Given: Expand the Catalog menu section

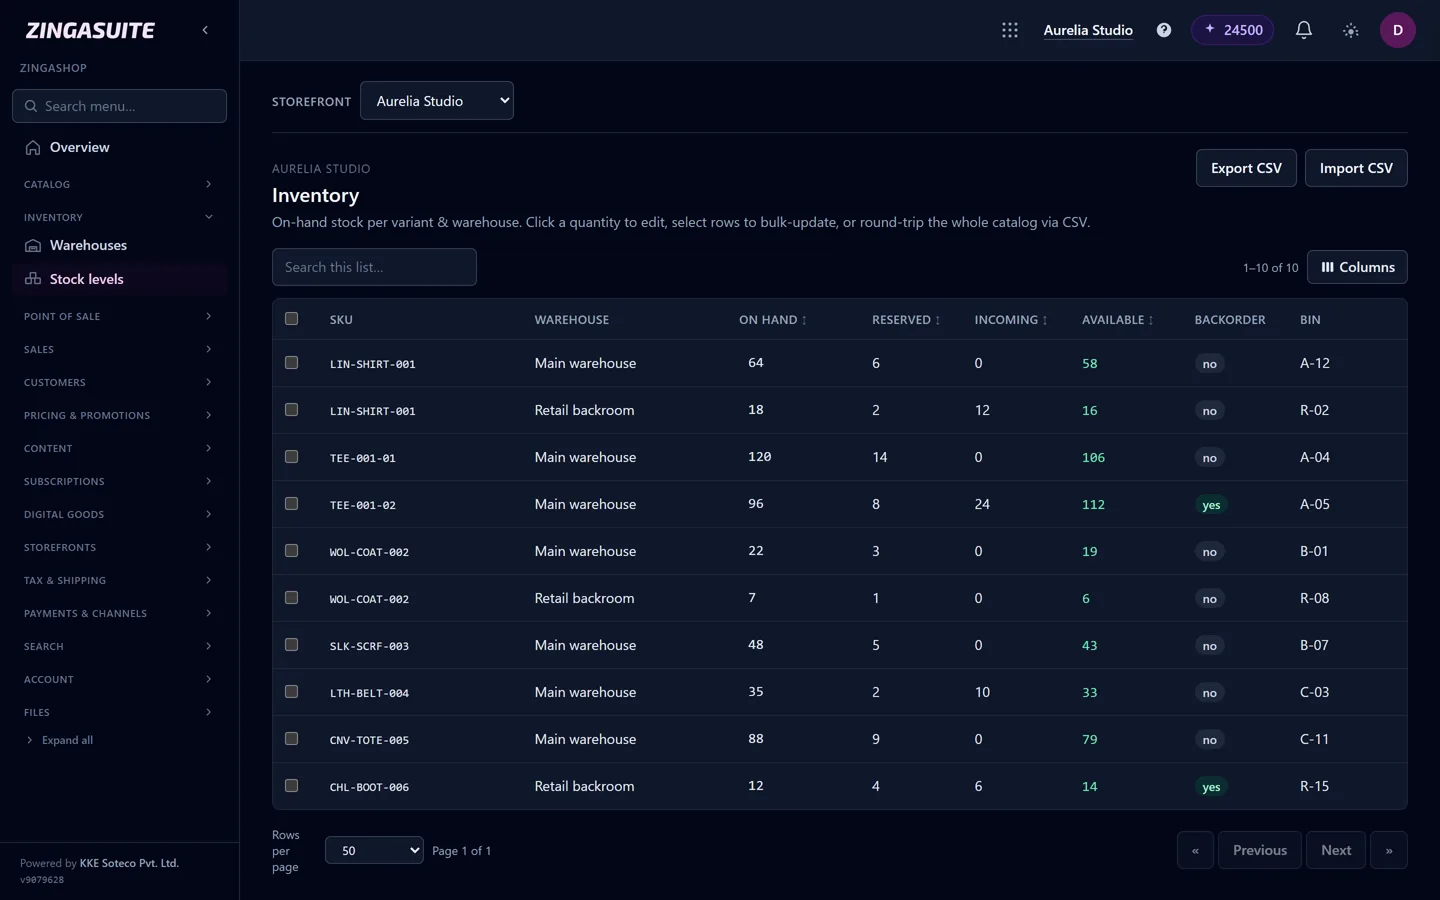Looking at the screenshot, I should [x=119, y=184].
